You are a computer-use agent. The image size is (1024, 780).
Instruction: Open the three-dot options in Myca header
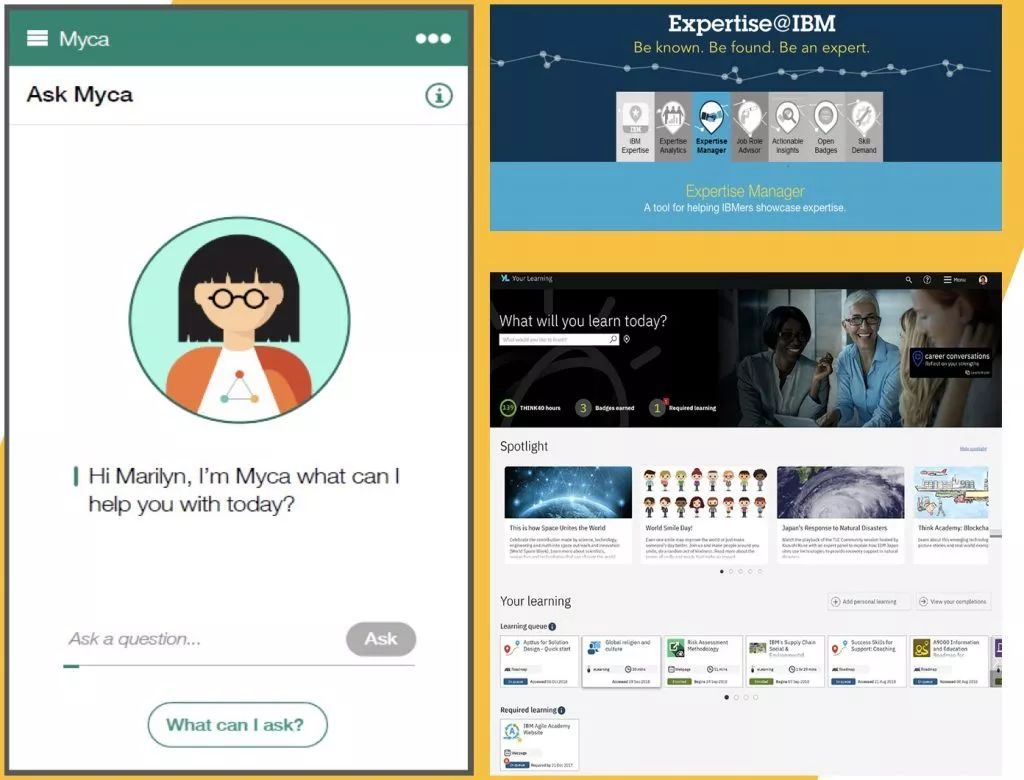tap(433, 39)
